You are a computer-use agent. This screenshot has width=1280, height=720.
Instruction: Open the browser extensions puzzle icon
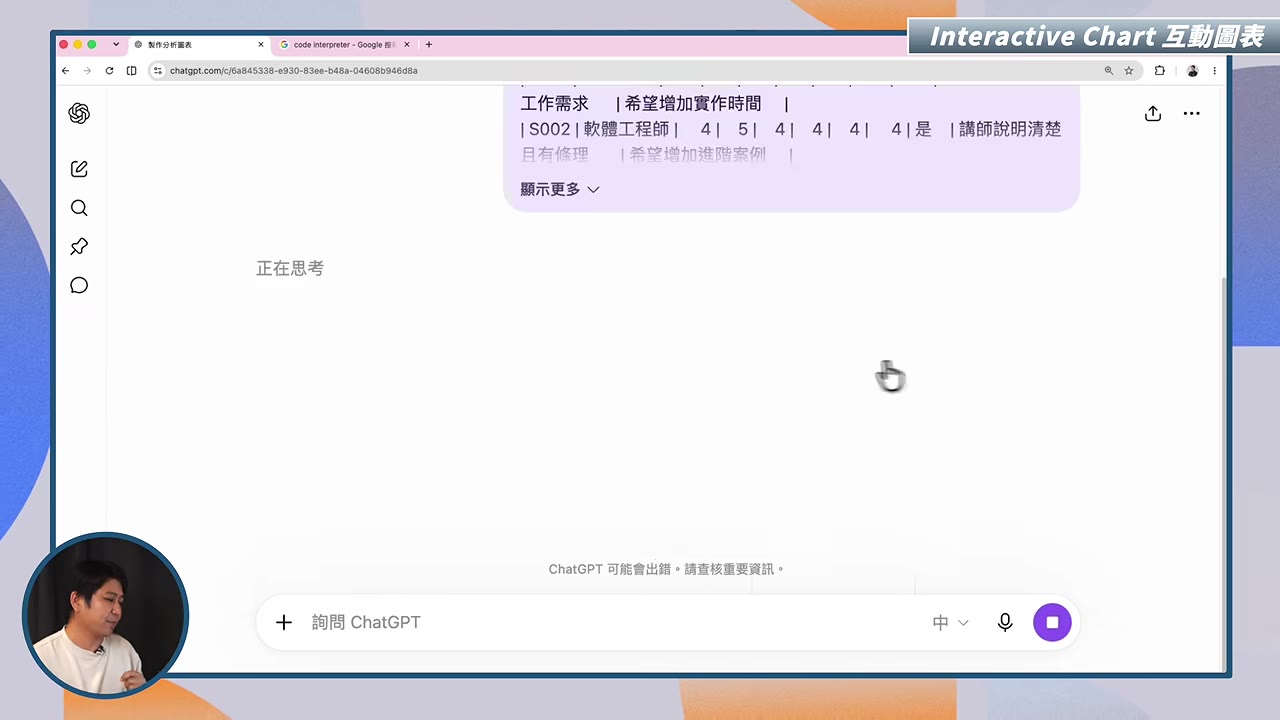click(1160, 71)
